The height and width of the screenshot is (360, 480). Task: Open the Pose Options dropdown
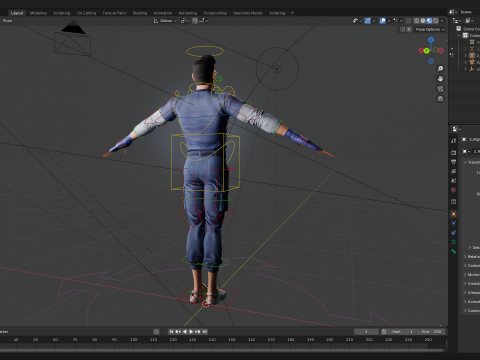point(430,29)
